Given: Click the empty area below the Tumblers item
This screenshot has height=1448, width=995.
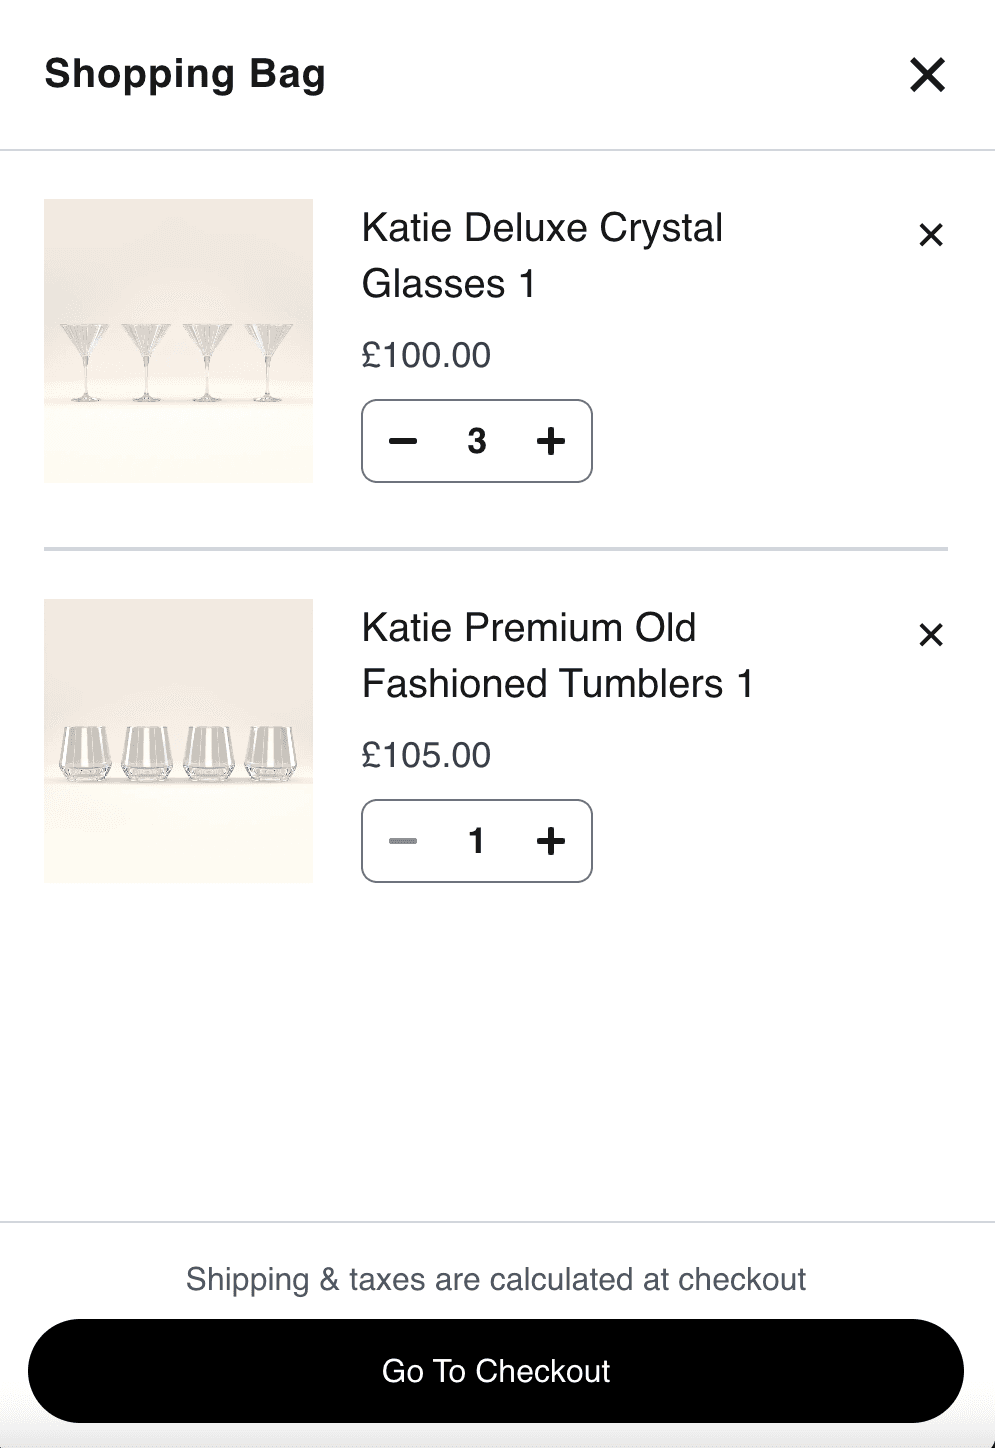Looking at the screenshot, I should [x=496, y=1050].
